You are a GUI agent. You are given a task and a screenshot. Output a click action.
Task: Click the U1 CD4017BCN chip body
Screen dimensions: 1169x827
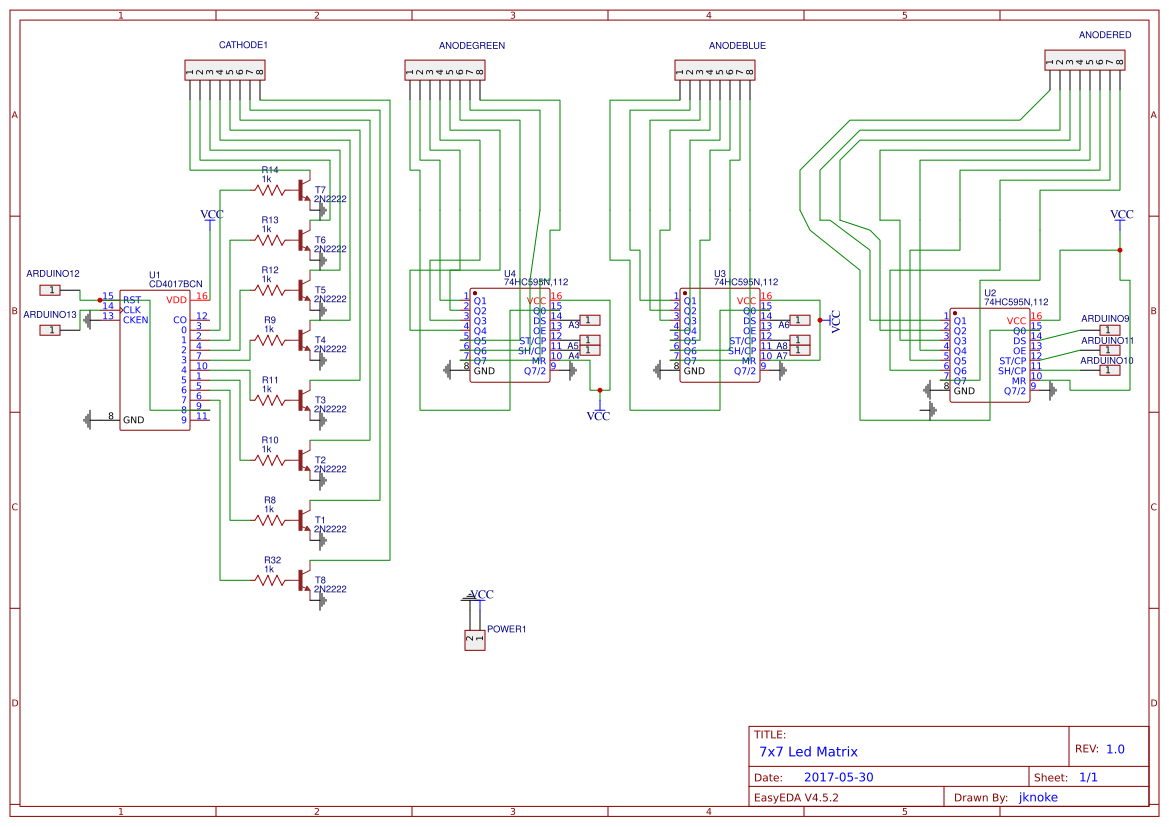155,360
